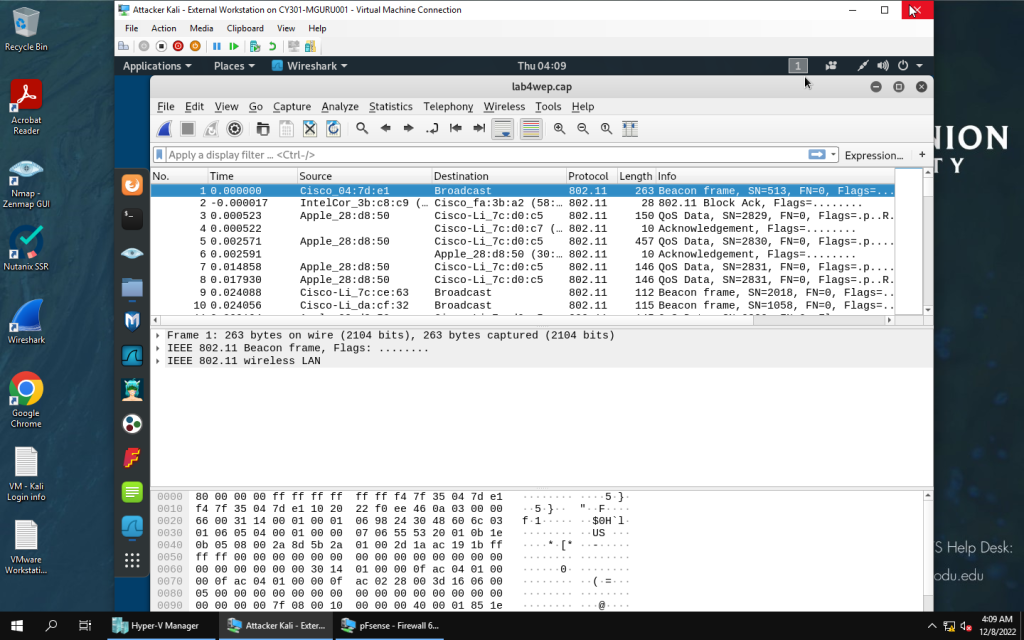Open Wireshark File menu
Screen dimensions: 1024x640
(166, 106)
